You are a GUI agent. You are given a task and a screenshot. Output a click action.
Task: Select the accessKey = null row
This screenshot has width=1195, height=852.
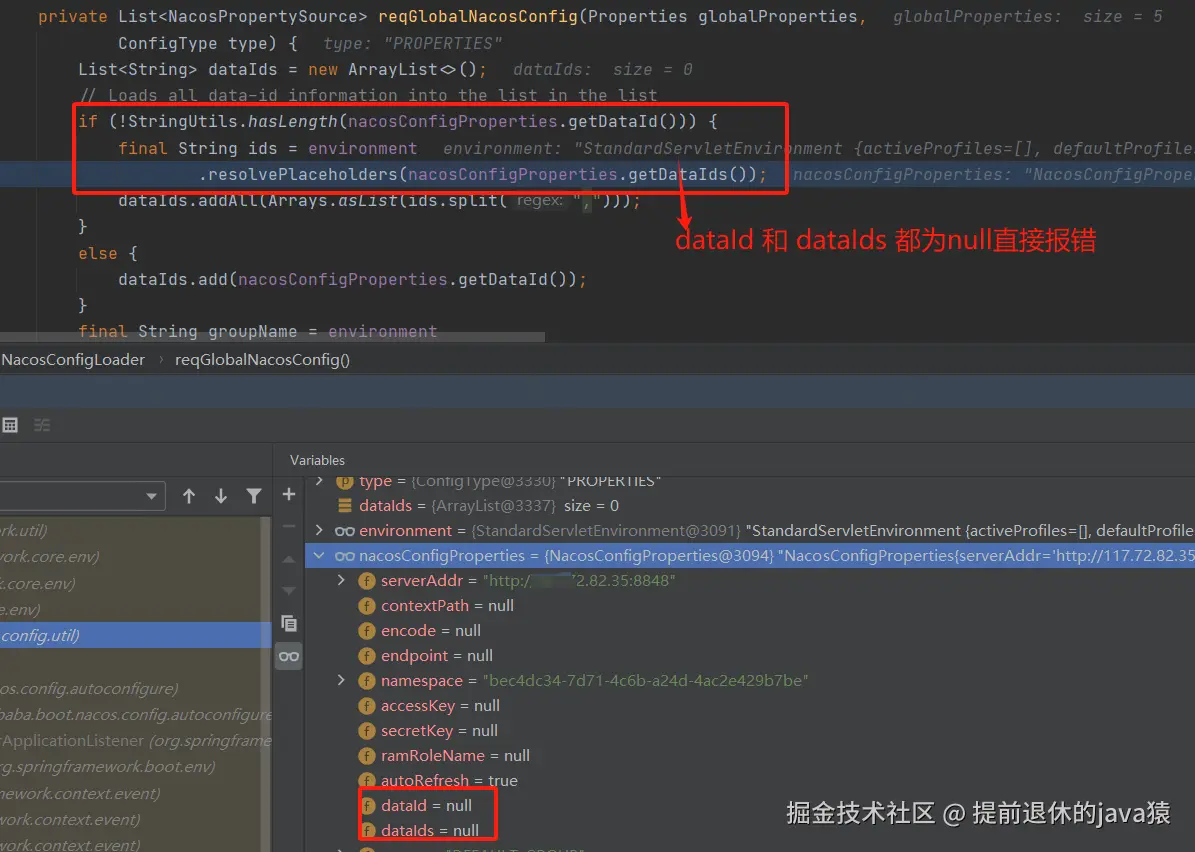(750, 706)
